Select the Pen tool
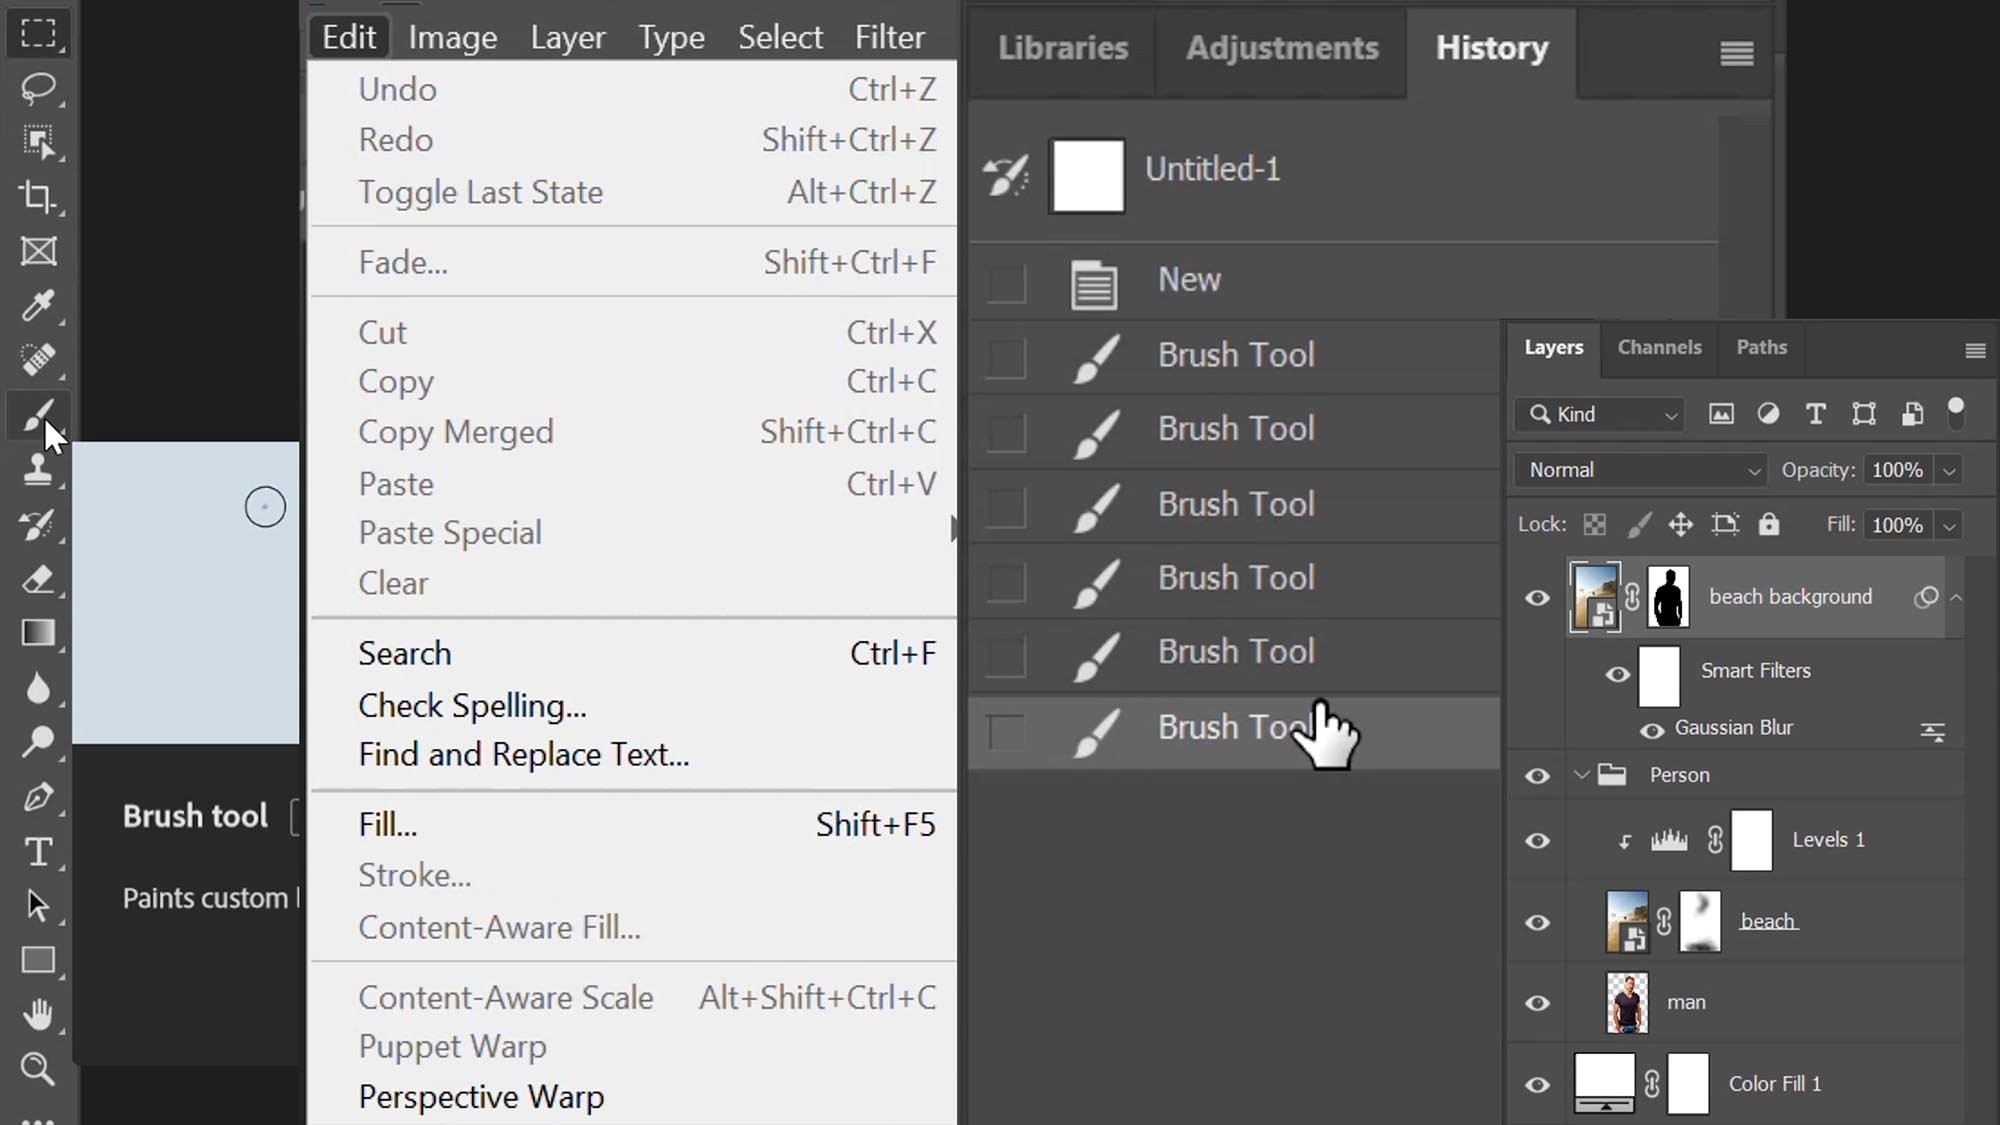Viewport: 2000px width, 1125px height. point(39,797)
